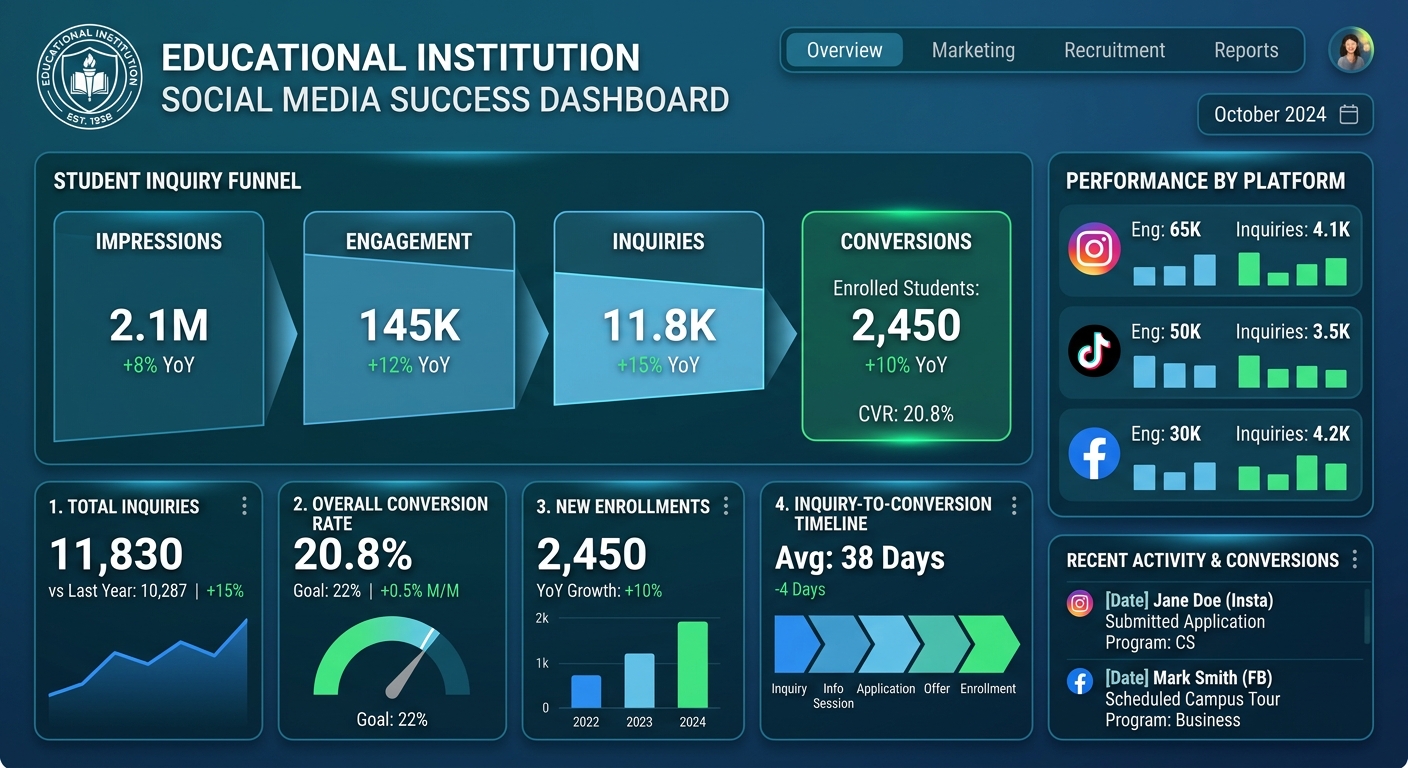Click the institution crest logo
This screenshot has width=1408, height=768.
[89, 77]
